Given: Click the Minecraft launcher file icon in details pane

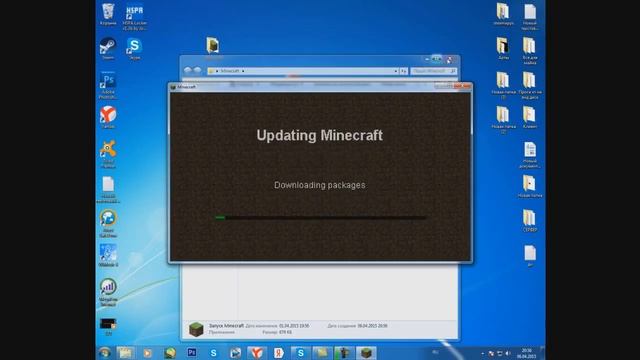Looking at the screenshot, I should pos(196,329).
